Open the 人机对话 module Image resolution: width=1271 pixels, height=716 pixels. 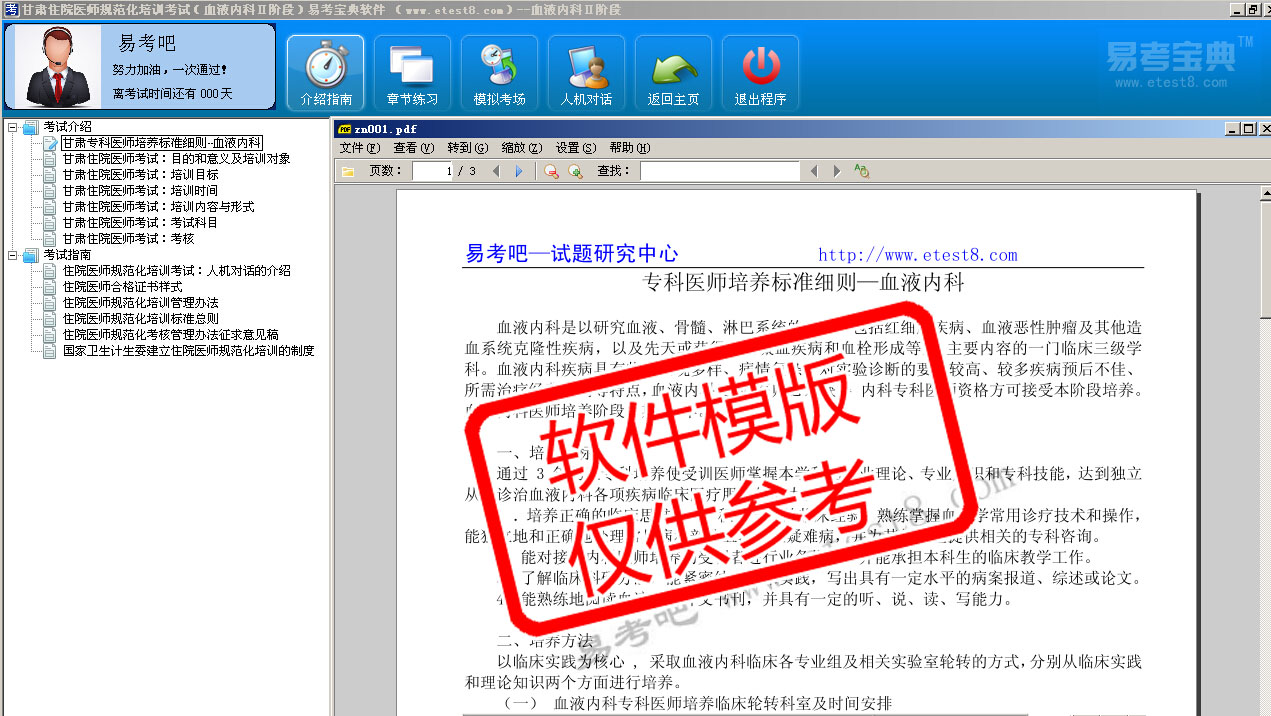tap(586, 73)
